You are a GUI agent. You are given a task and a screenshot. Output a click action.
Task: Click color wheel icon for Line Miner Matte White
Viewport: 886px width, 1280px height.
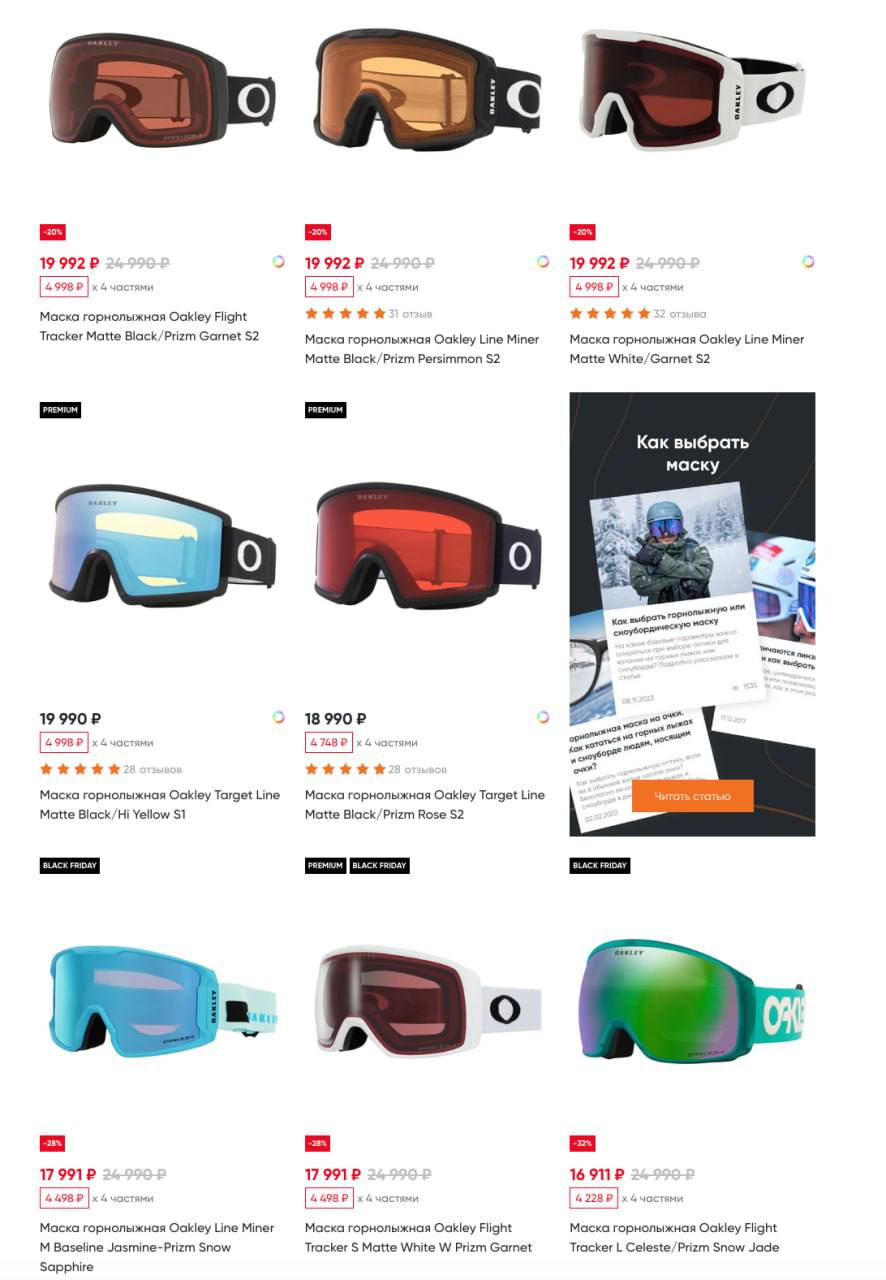point(808,262)
